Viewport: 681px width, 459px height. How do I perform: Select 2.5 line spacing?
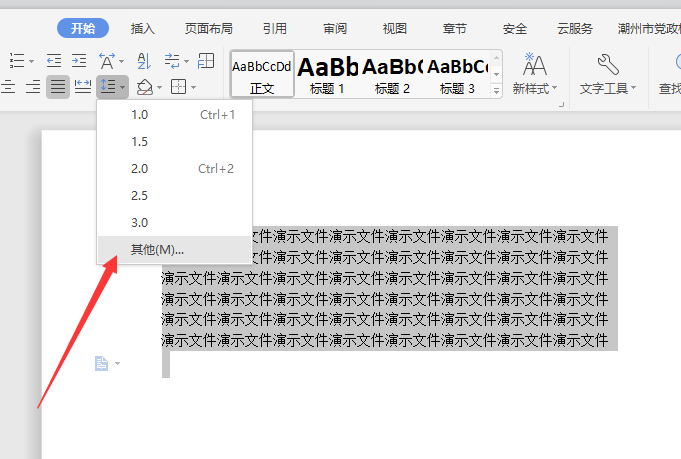(175, 195)
